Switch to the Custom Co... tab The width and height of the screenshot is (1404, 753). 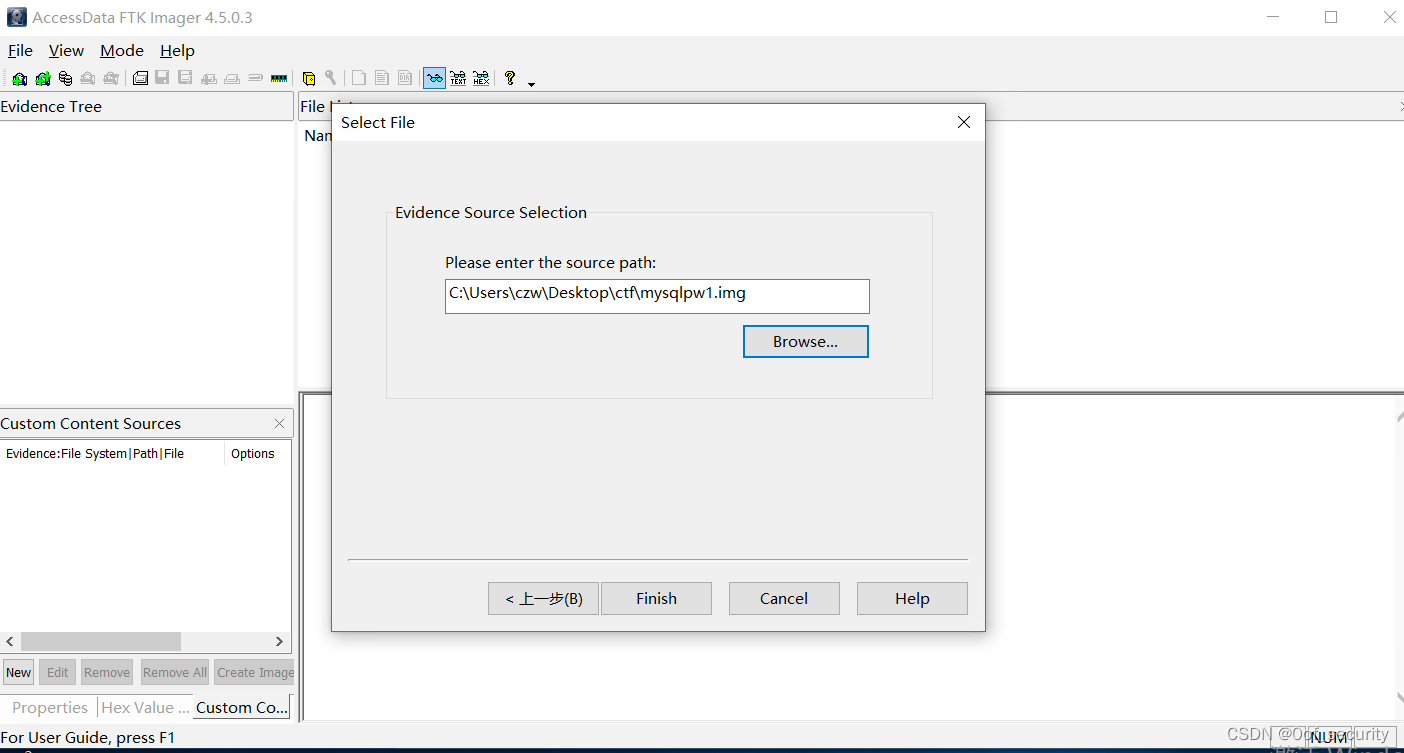[242, 707]
